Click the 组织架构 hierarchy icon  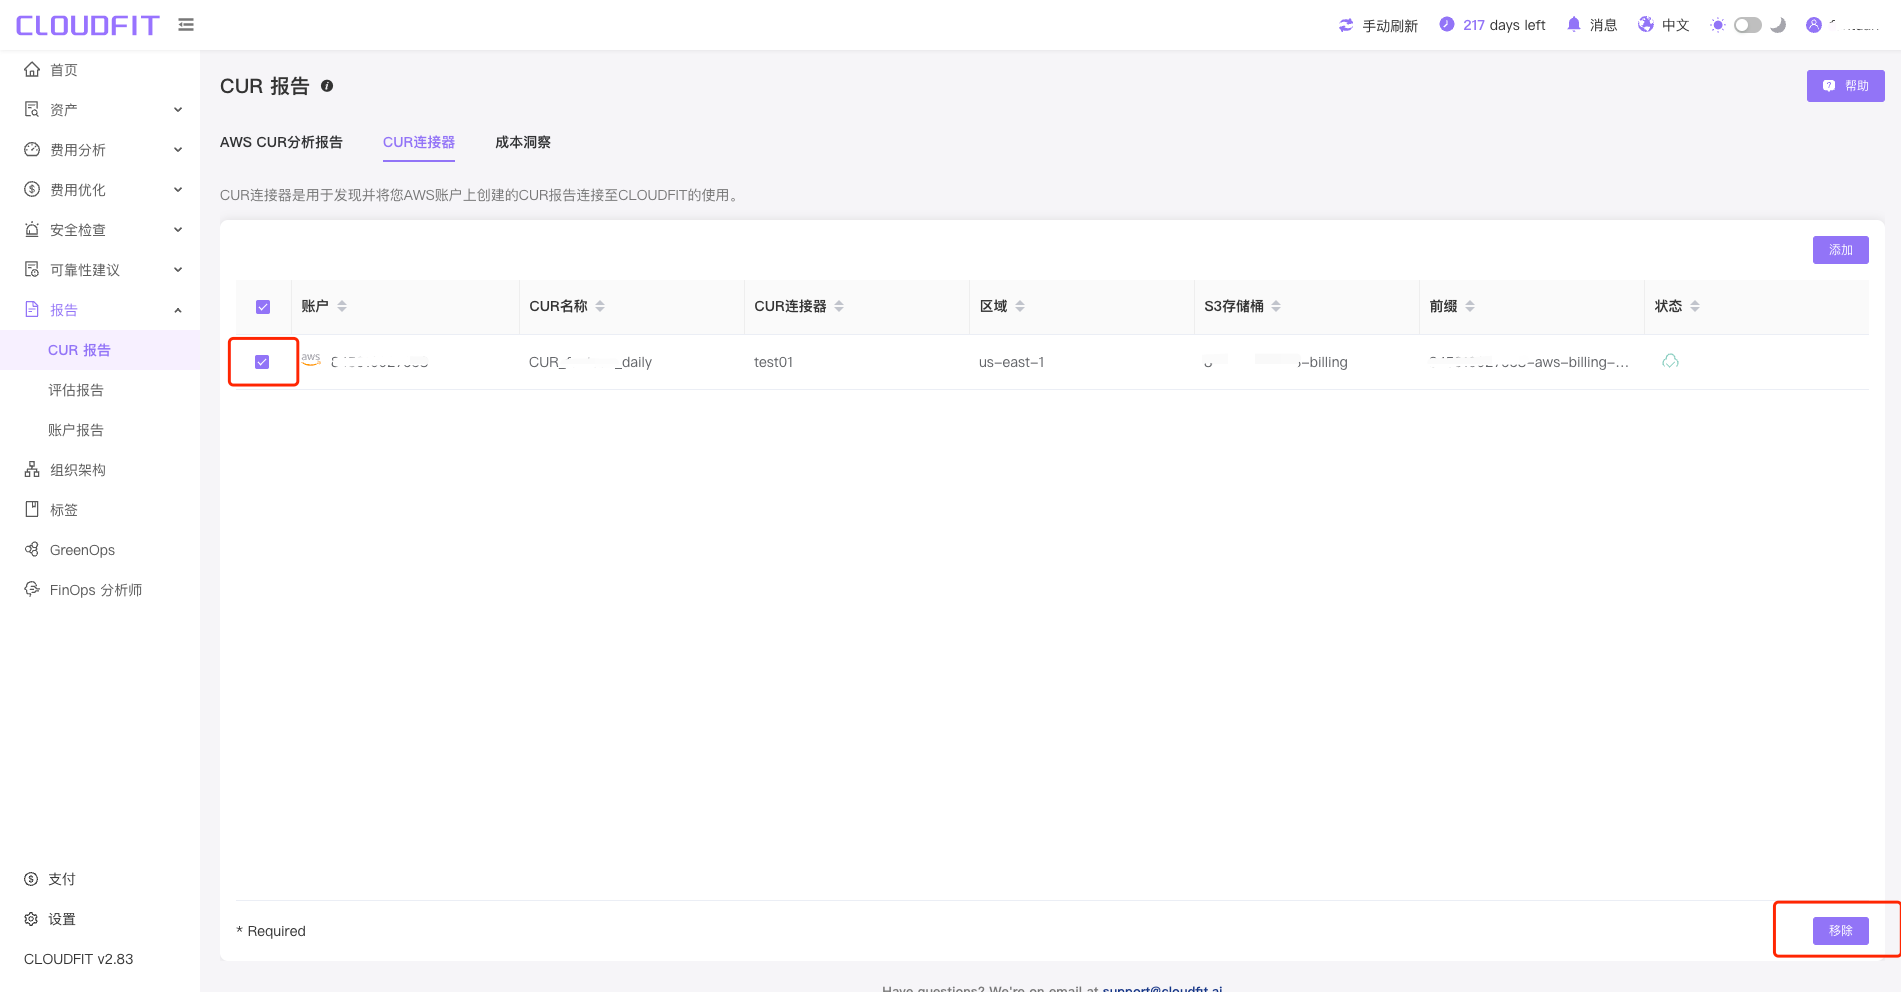[x=32, y=469]
